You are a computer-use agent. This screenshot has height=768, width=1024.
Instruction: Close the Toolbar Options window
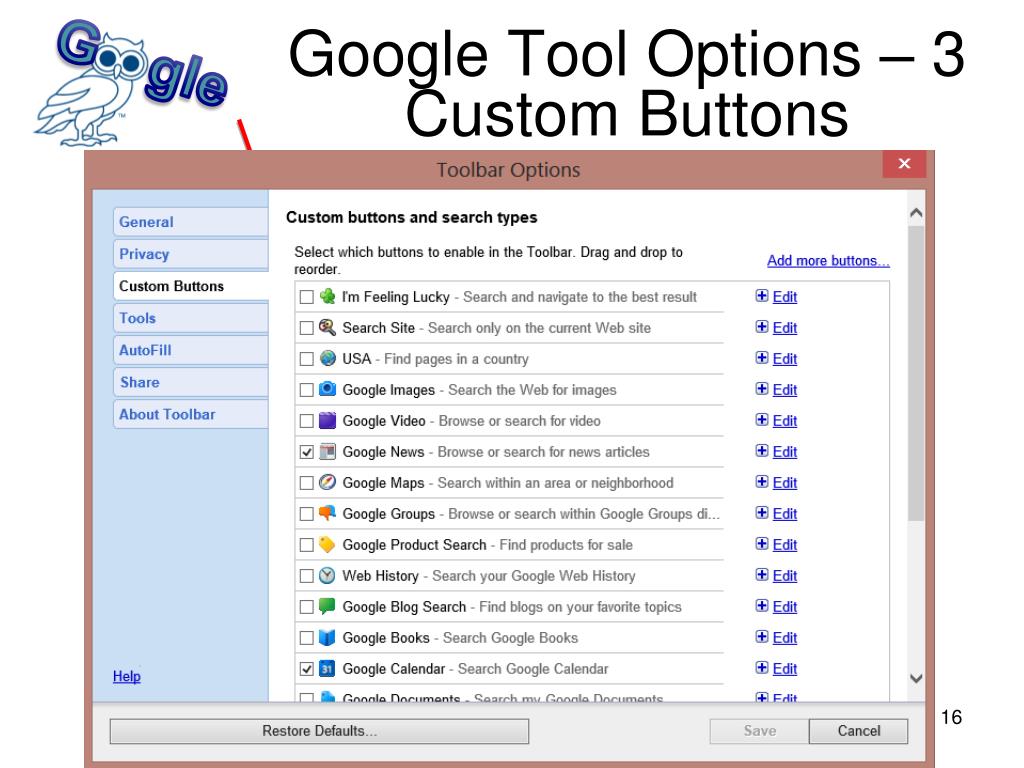coord(904,163)
